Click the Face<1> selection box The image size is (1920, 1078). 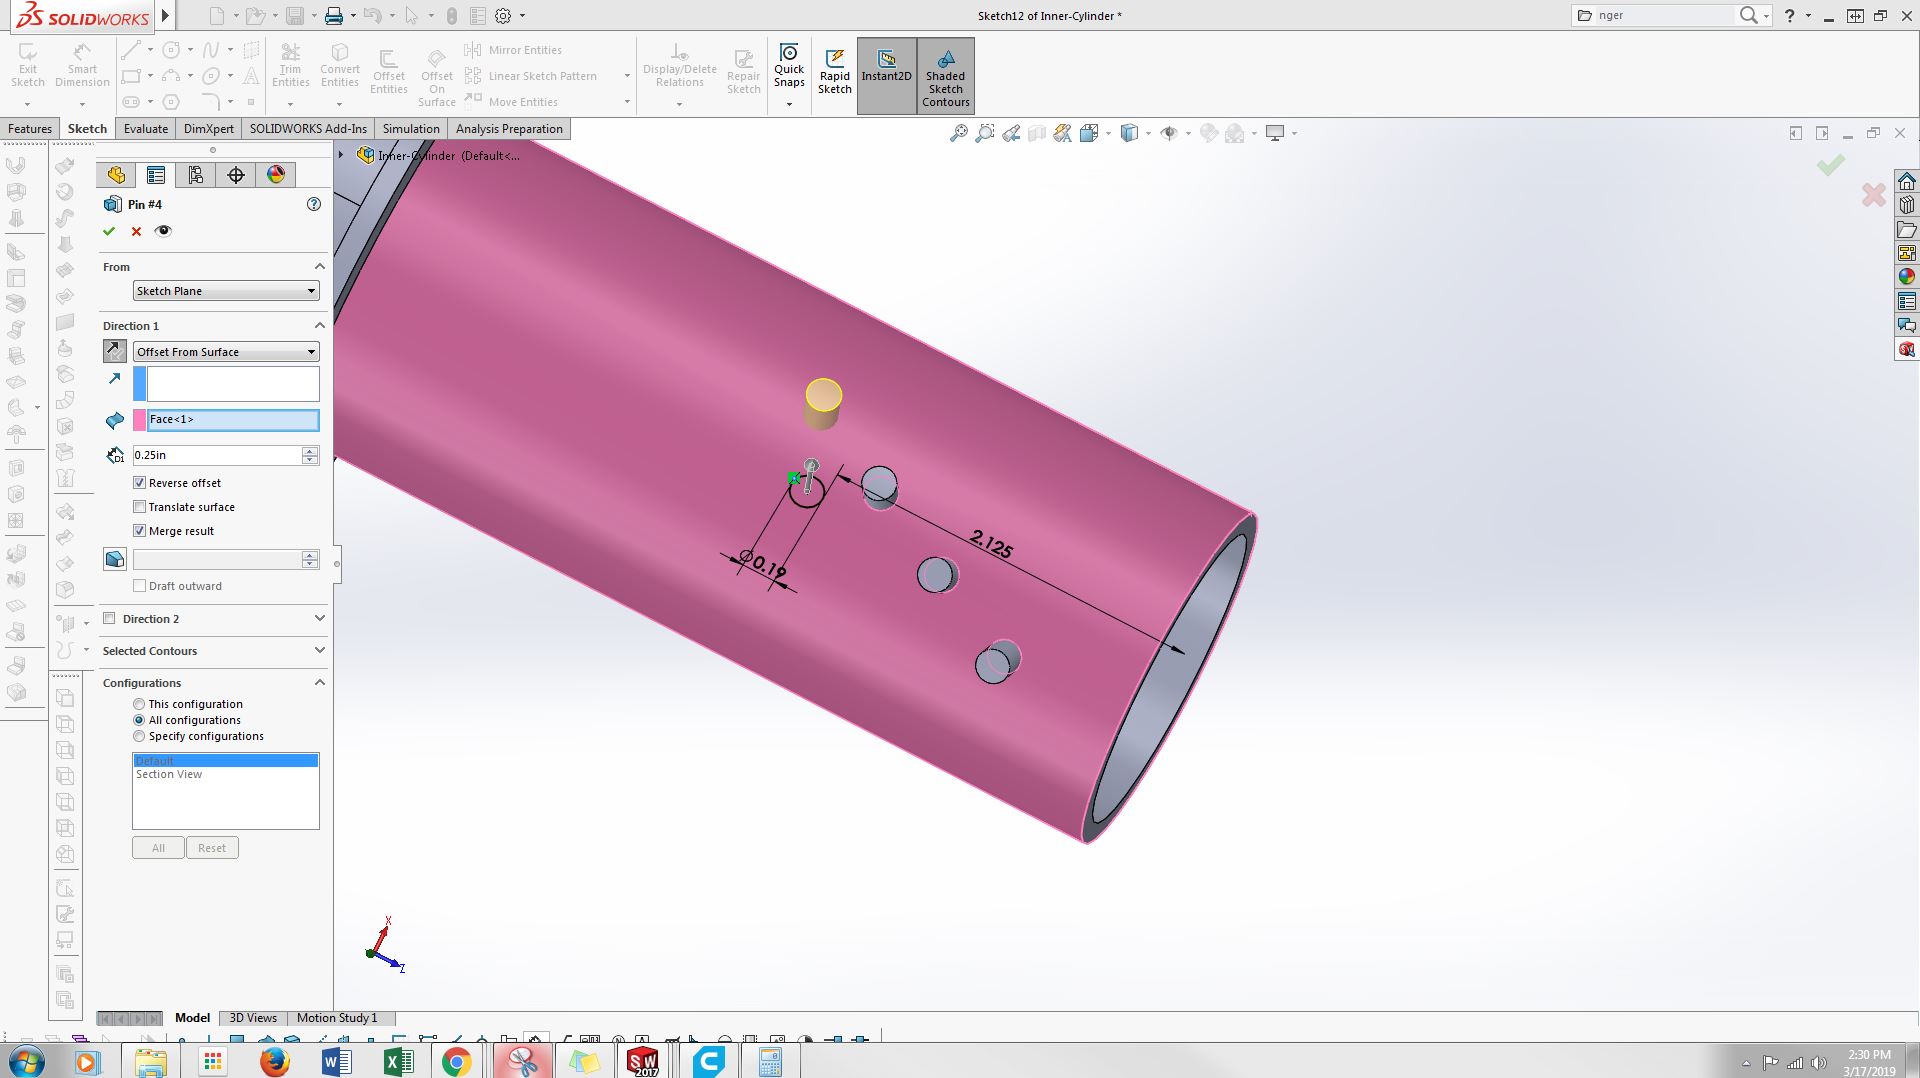click(233, 420)
